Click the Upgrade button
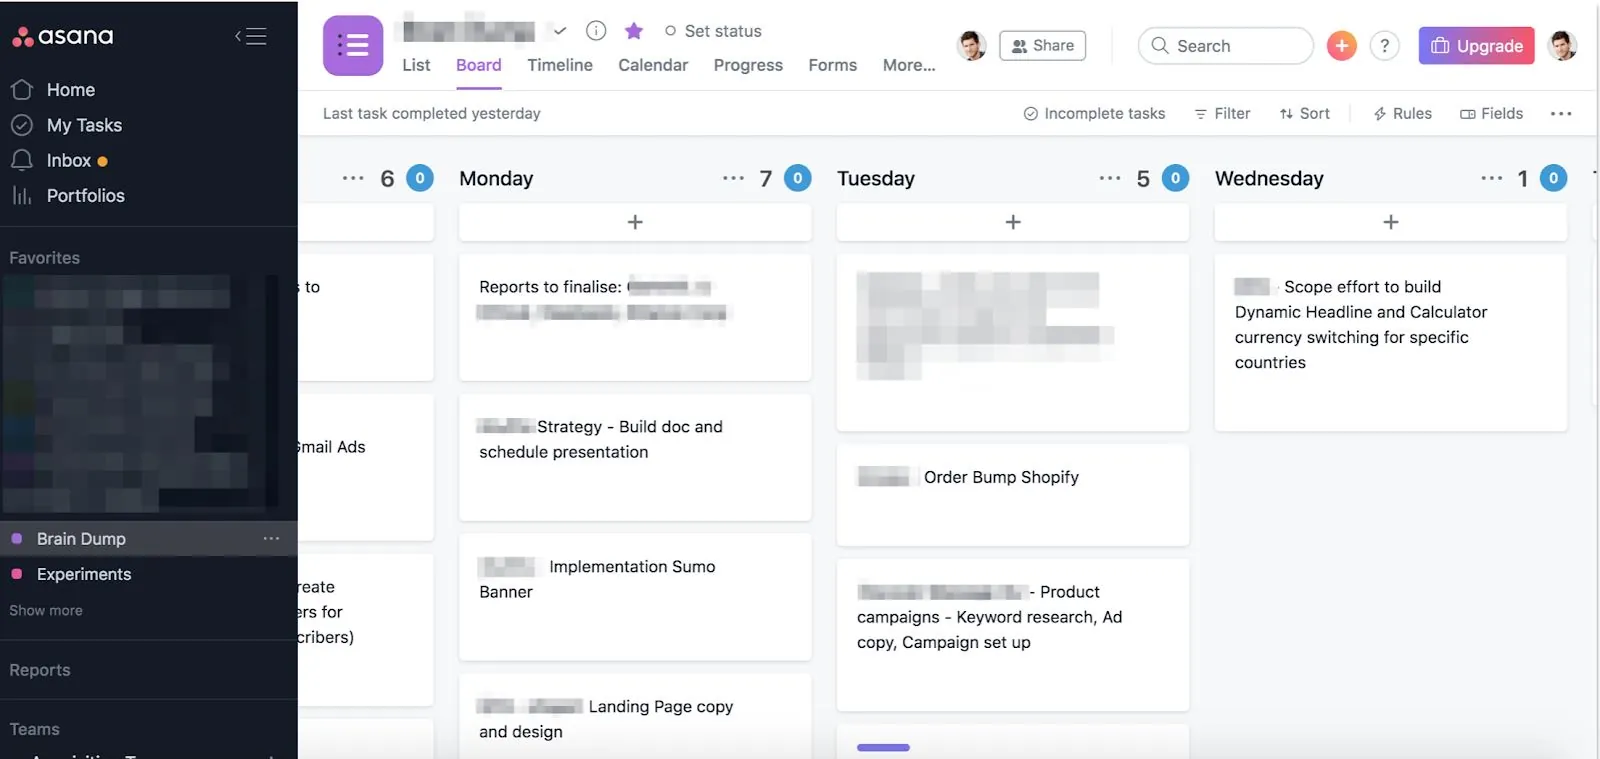1600x759 pixels. coord(1476,46)
